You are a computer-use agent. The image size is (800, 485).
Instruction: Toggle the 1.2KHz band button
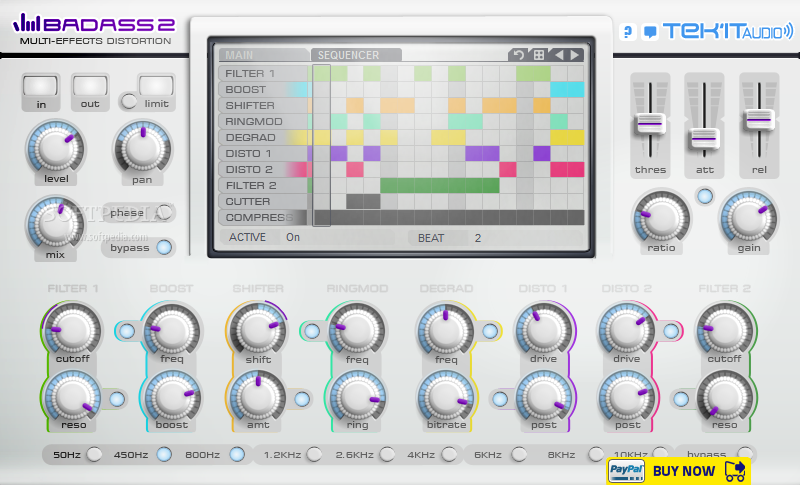314,454
